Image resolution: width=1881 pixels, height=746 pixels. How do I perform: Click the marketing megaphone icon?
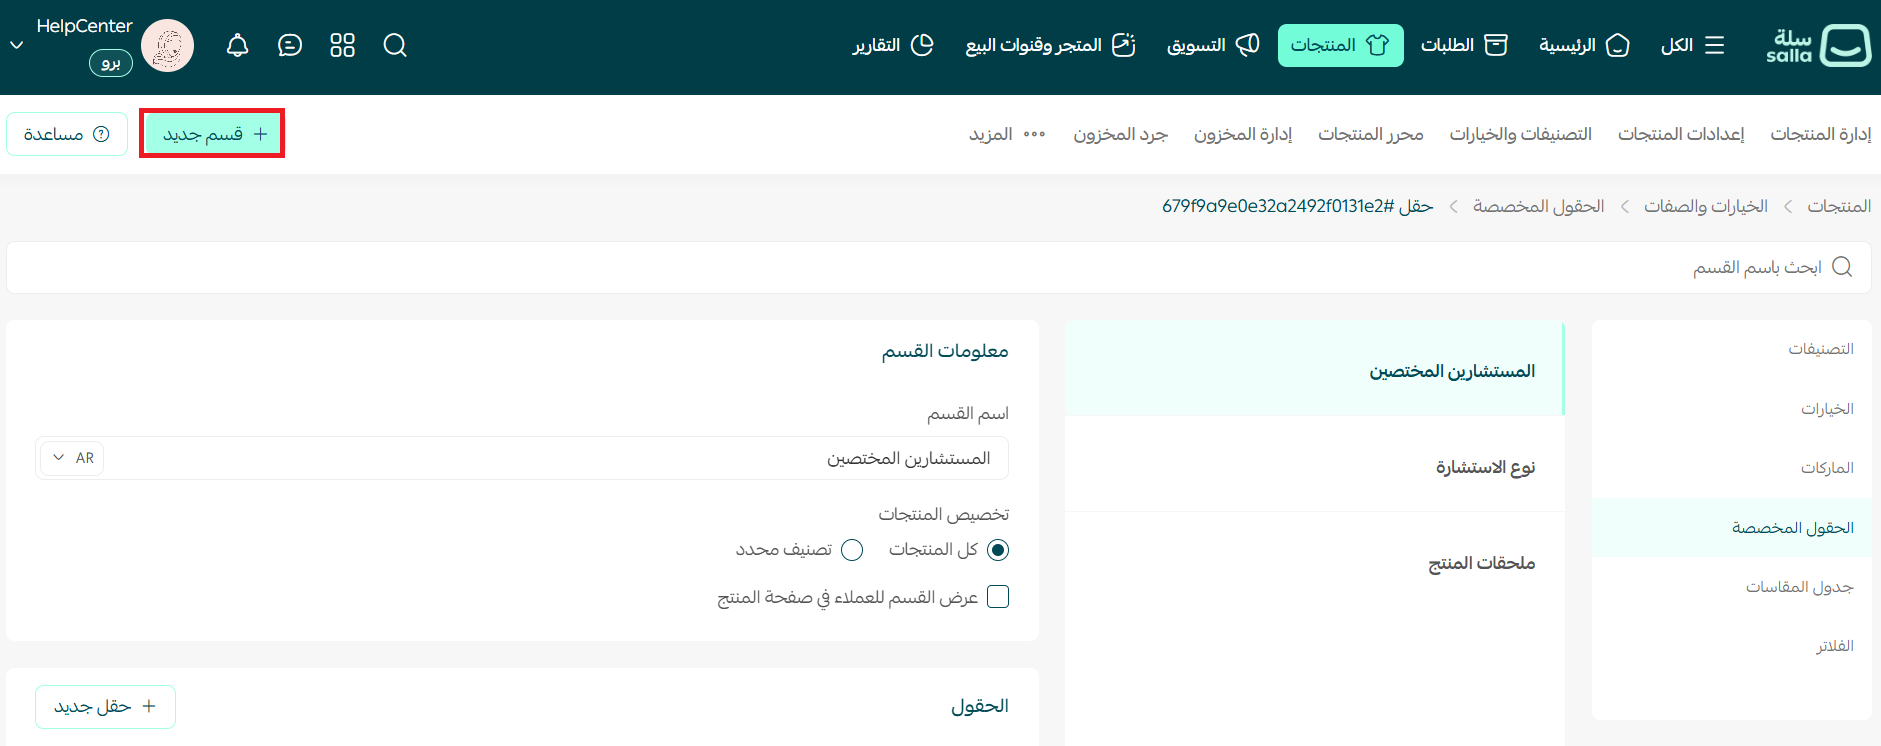pyautogui.click(x=1247, y=45)
